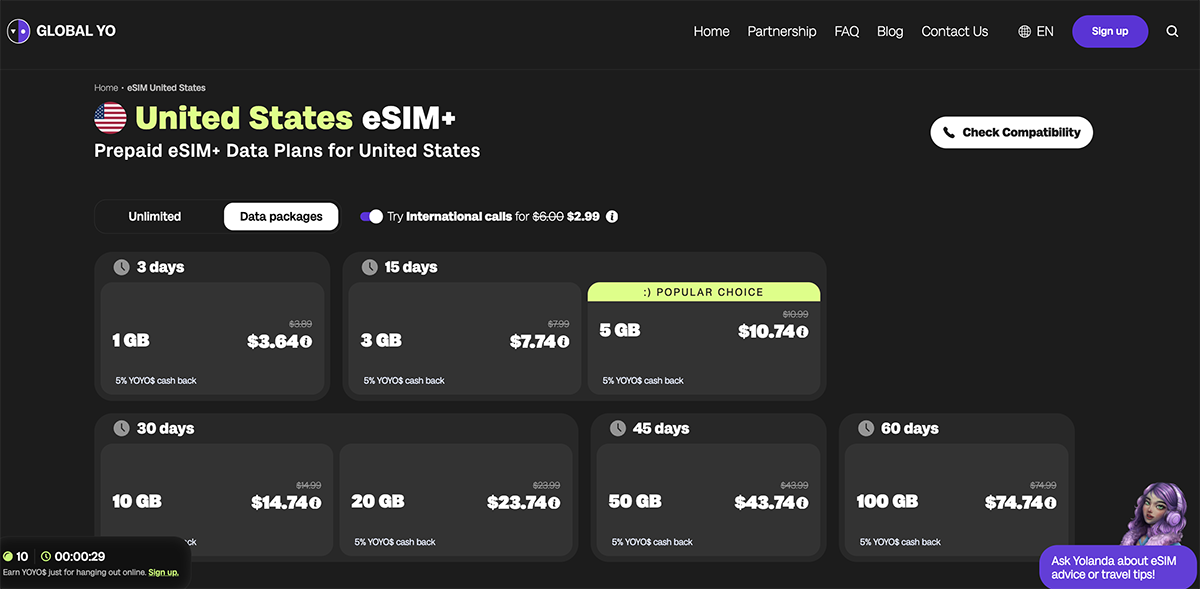This screenshot has width=1200, height=589.
Task: Click info icon next to $23.74 price
Action: [x=554, y=503]
